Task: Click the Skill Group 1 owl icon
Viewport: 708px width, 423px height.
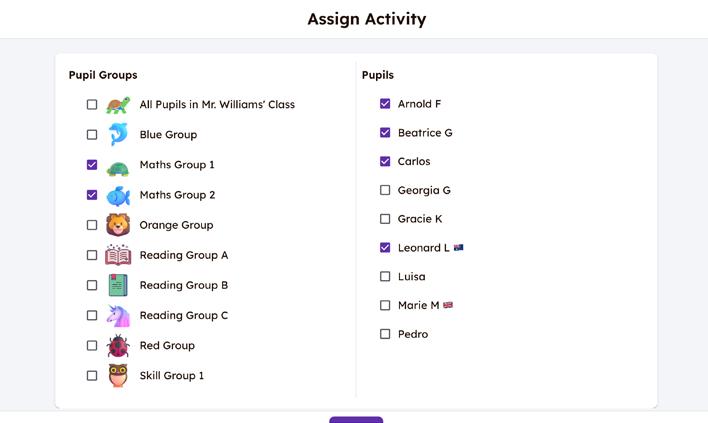Action: coord(118,376)
